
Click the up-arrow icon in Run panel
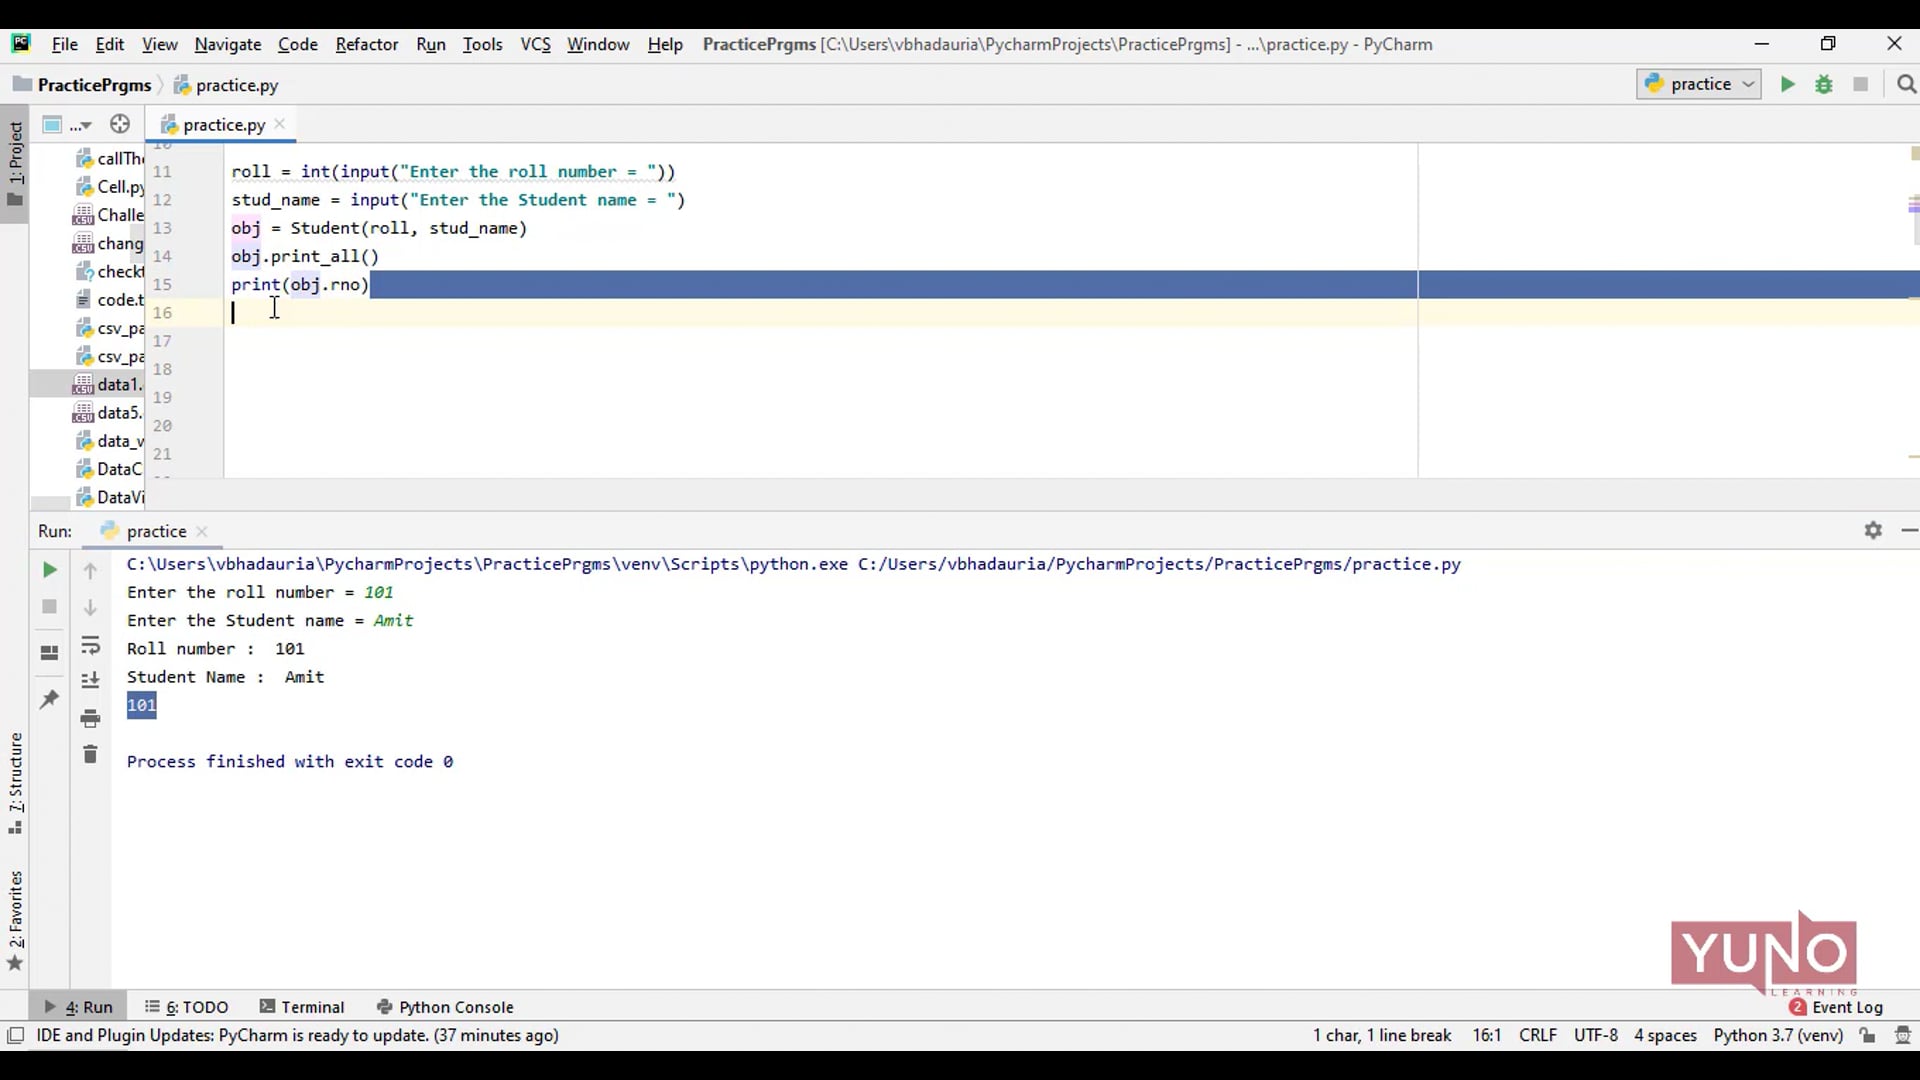(90, 570)
